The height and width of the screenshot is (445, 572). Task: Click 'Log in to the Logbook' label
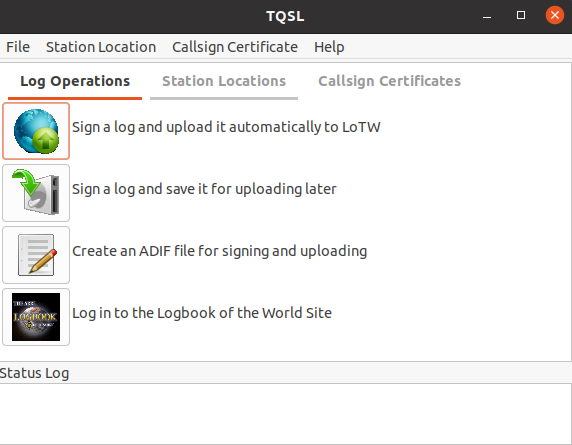pos(202,313)
